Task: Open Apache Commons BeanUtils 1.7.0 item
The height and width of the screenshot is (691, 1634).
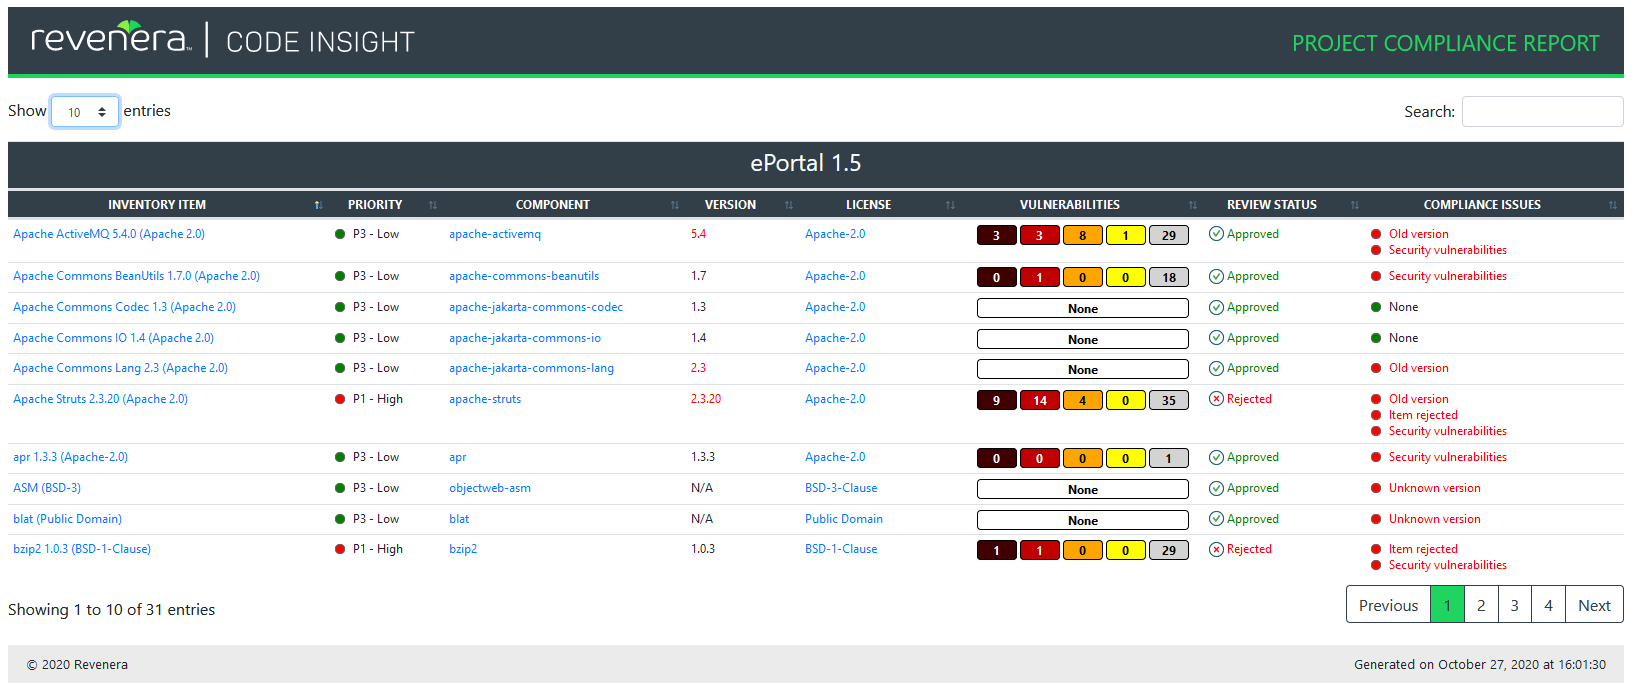Action: [136, 276]
